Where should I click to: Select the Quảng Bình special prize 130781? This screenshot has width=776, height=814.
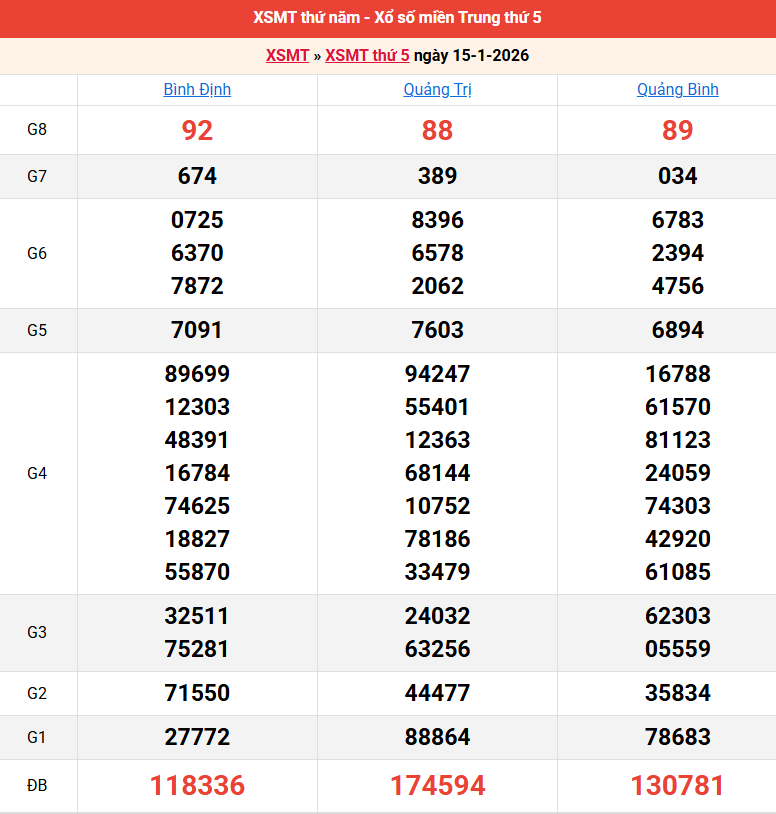677,786
